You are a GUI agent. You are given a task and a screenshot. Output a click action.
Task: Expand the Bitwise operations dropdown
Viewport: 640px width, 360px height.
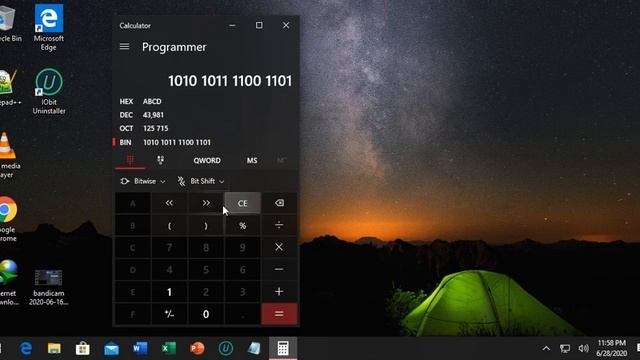click(x=143, y=181)
